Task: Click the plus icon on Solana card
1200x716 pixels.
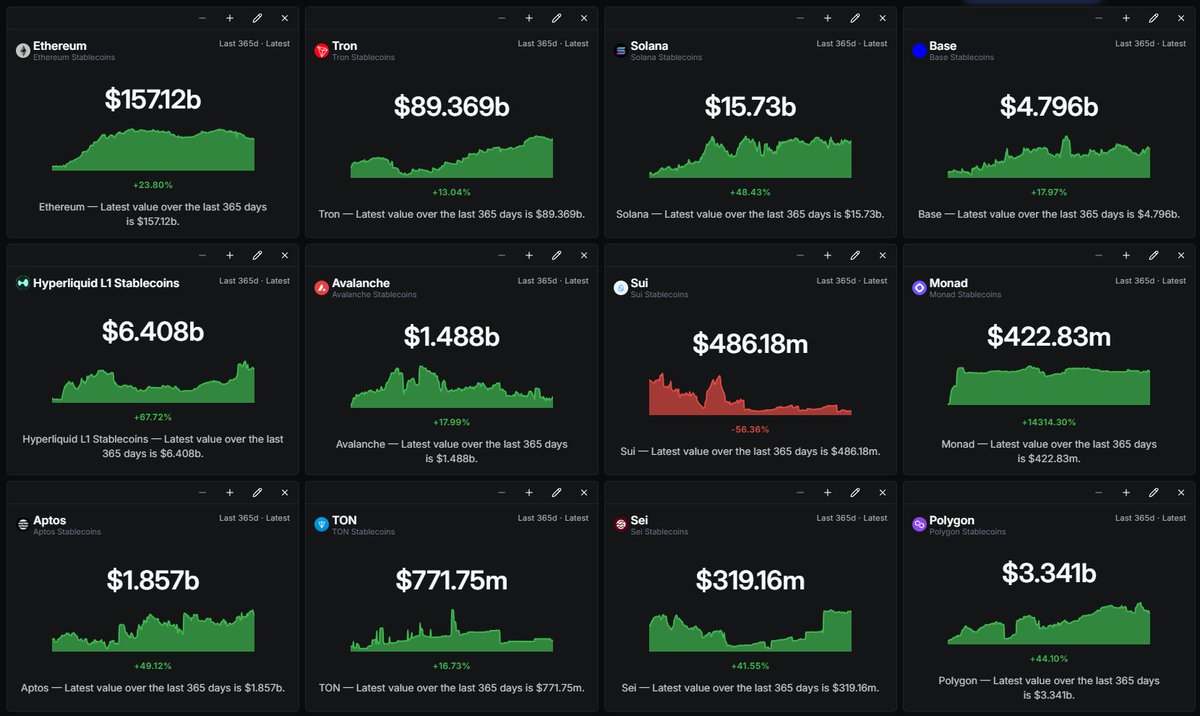Action: click(828, 18)
